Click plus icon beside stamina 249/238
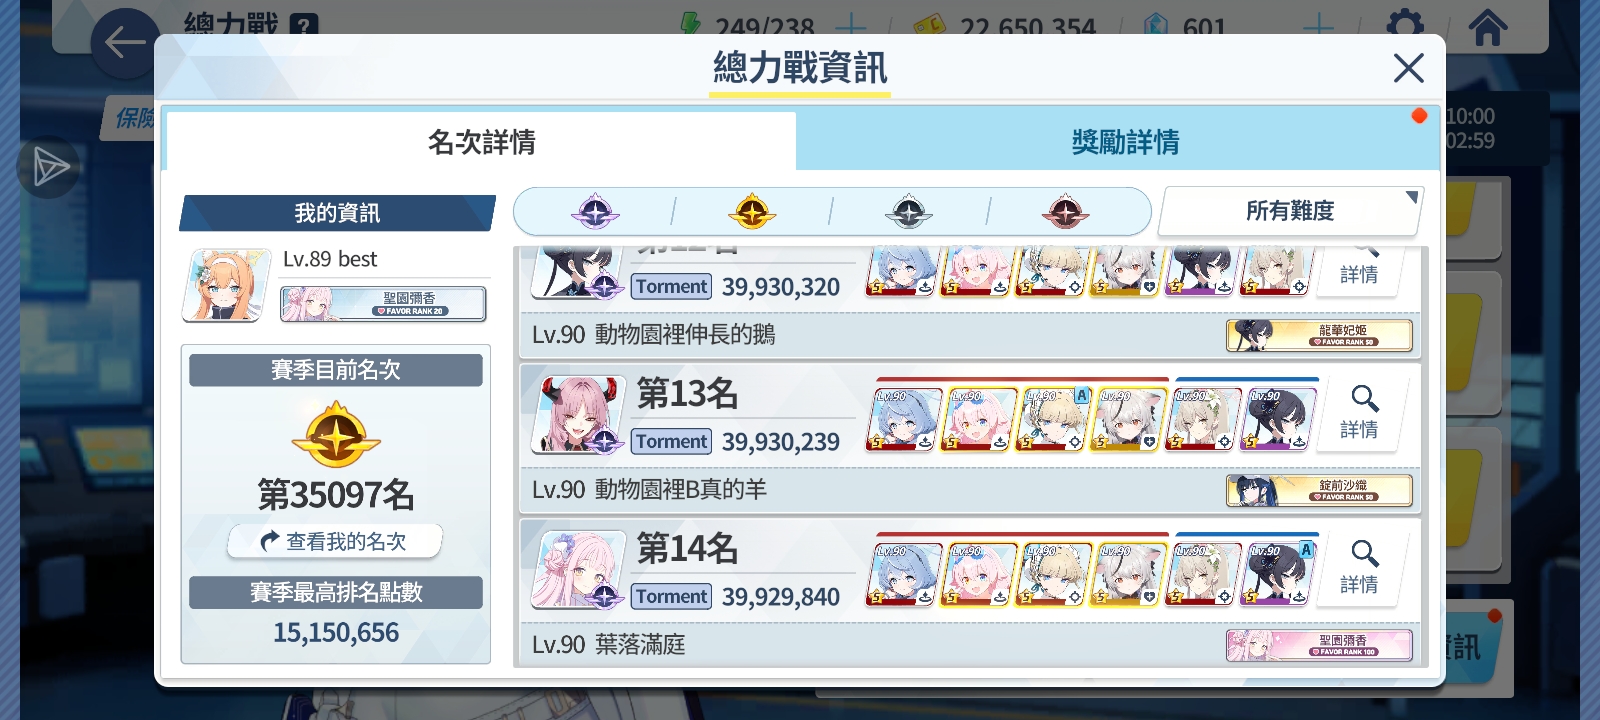The image size is (1600, 720). (x=850, y=26)
